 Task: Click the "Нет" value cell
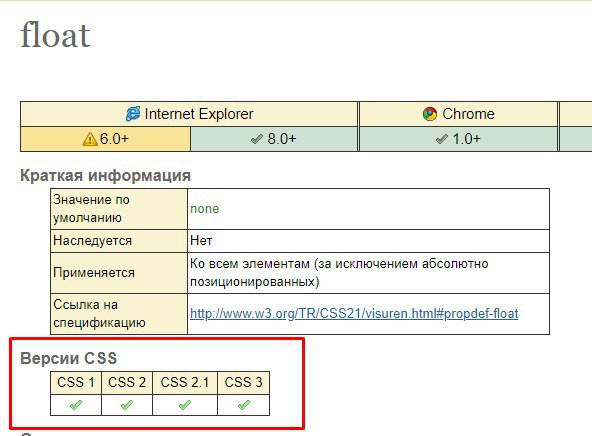[368, 241]
